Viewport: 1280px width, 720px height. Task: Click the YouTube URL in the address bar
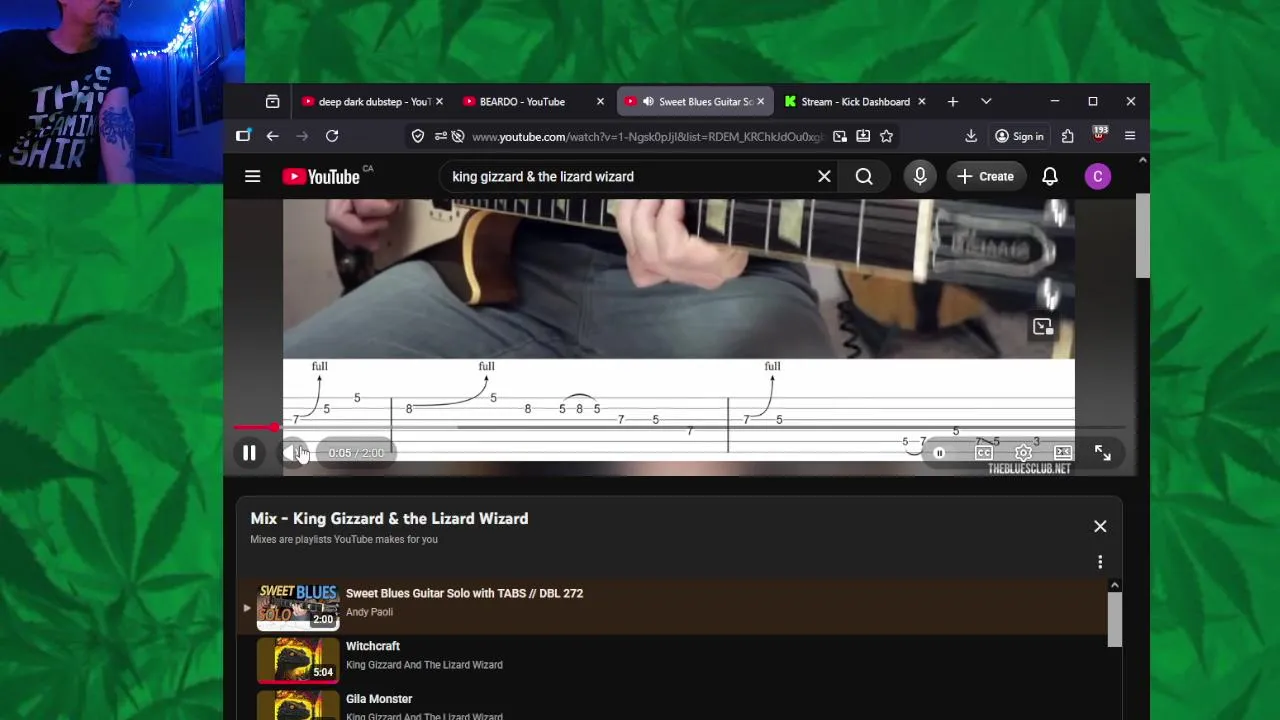[647, 136]
